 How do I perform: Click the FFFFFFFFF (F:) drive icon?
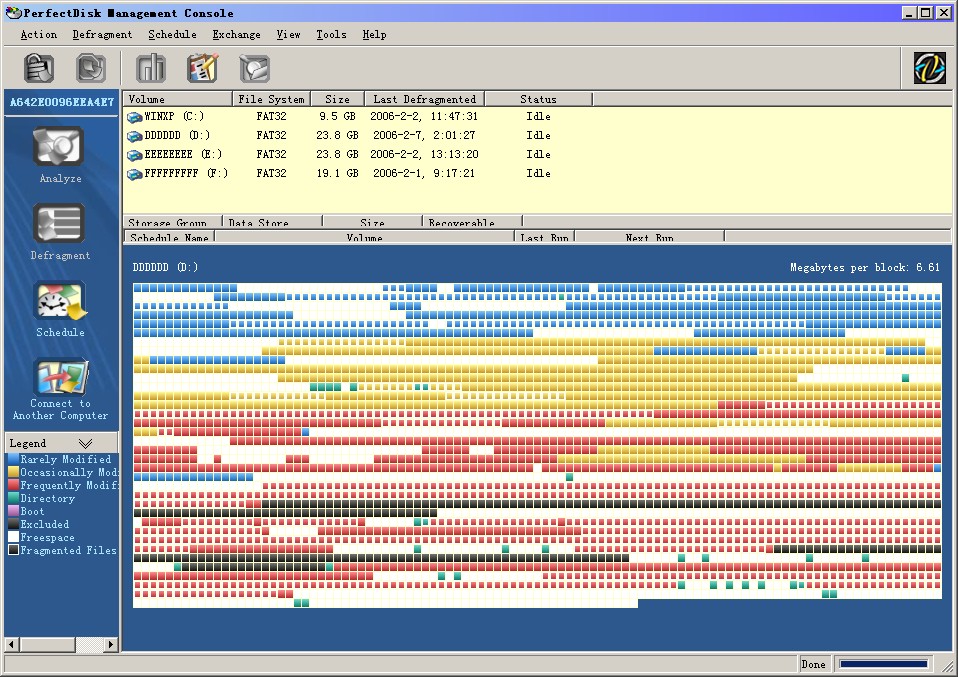(134, 174)
